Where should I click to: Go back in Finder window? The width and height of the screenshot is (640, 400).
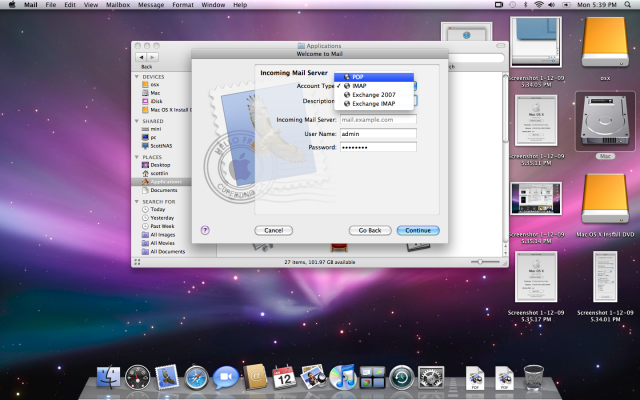pyautogui.click(x=141, y=57)
